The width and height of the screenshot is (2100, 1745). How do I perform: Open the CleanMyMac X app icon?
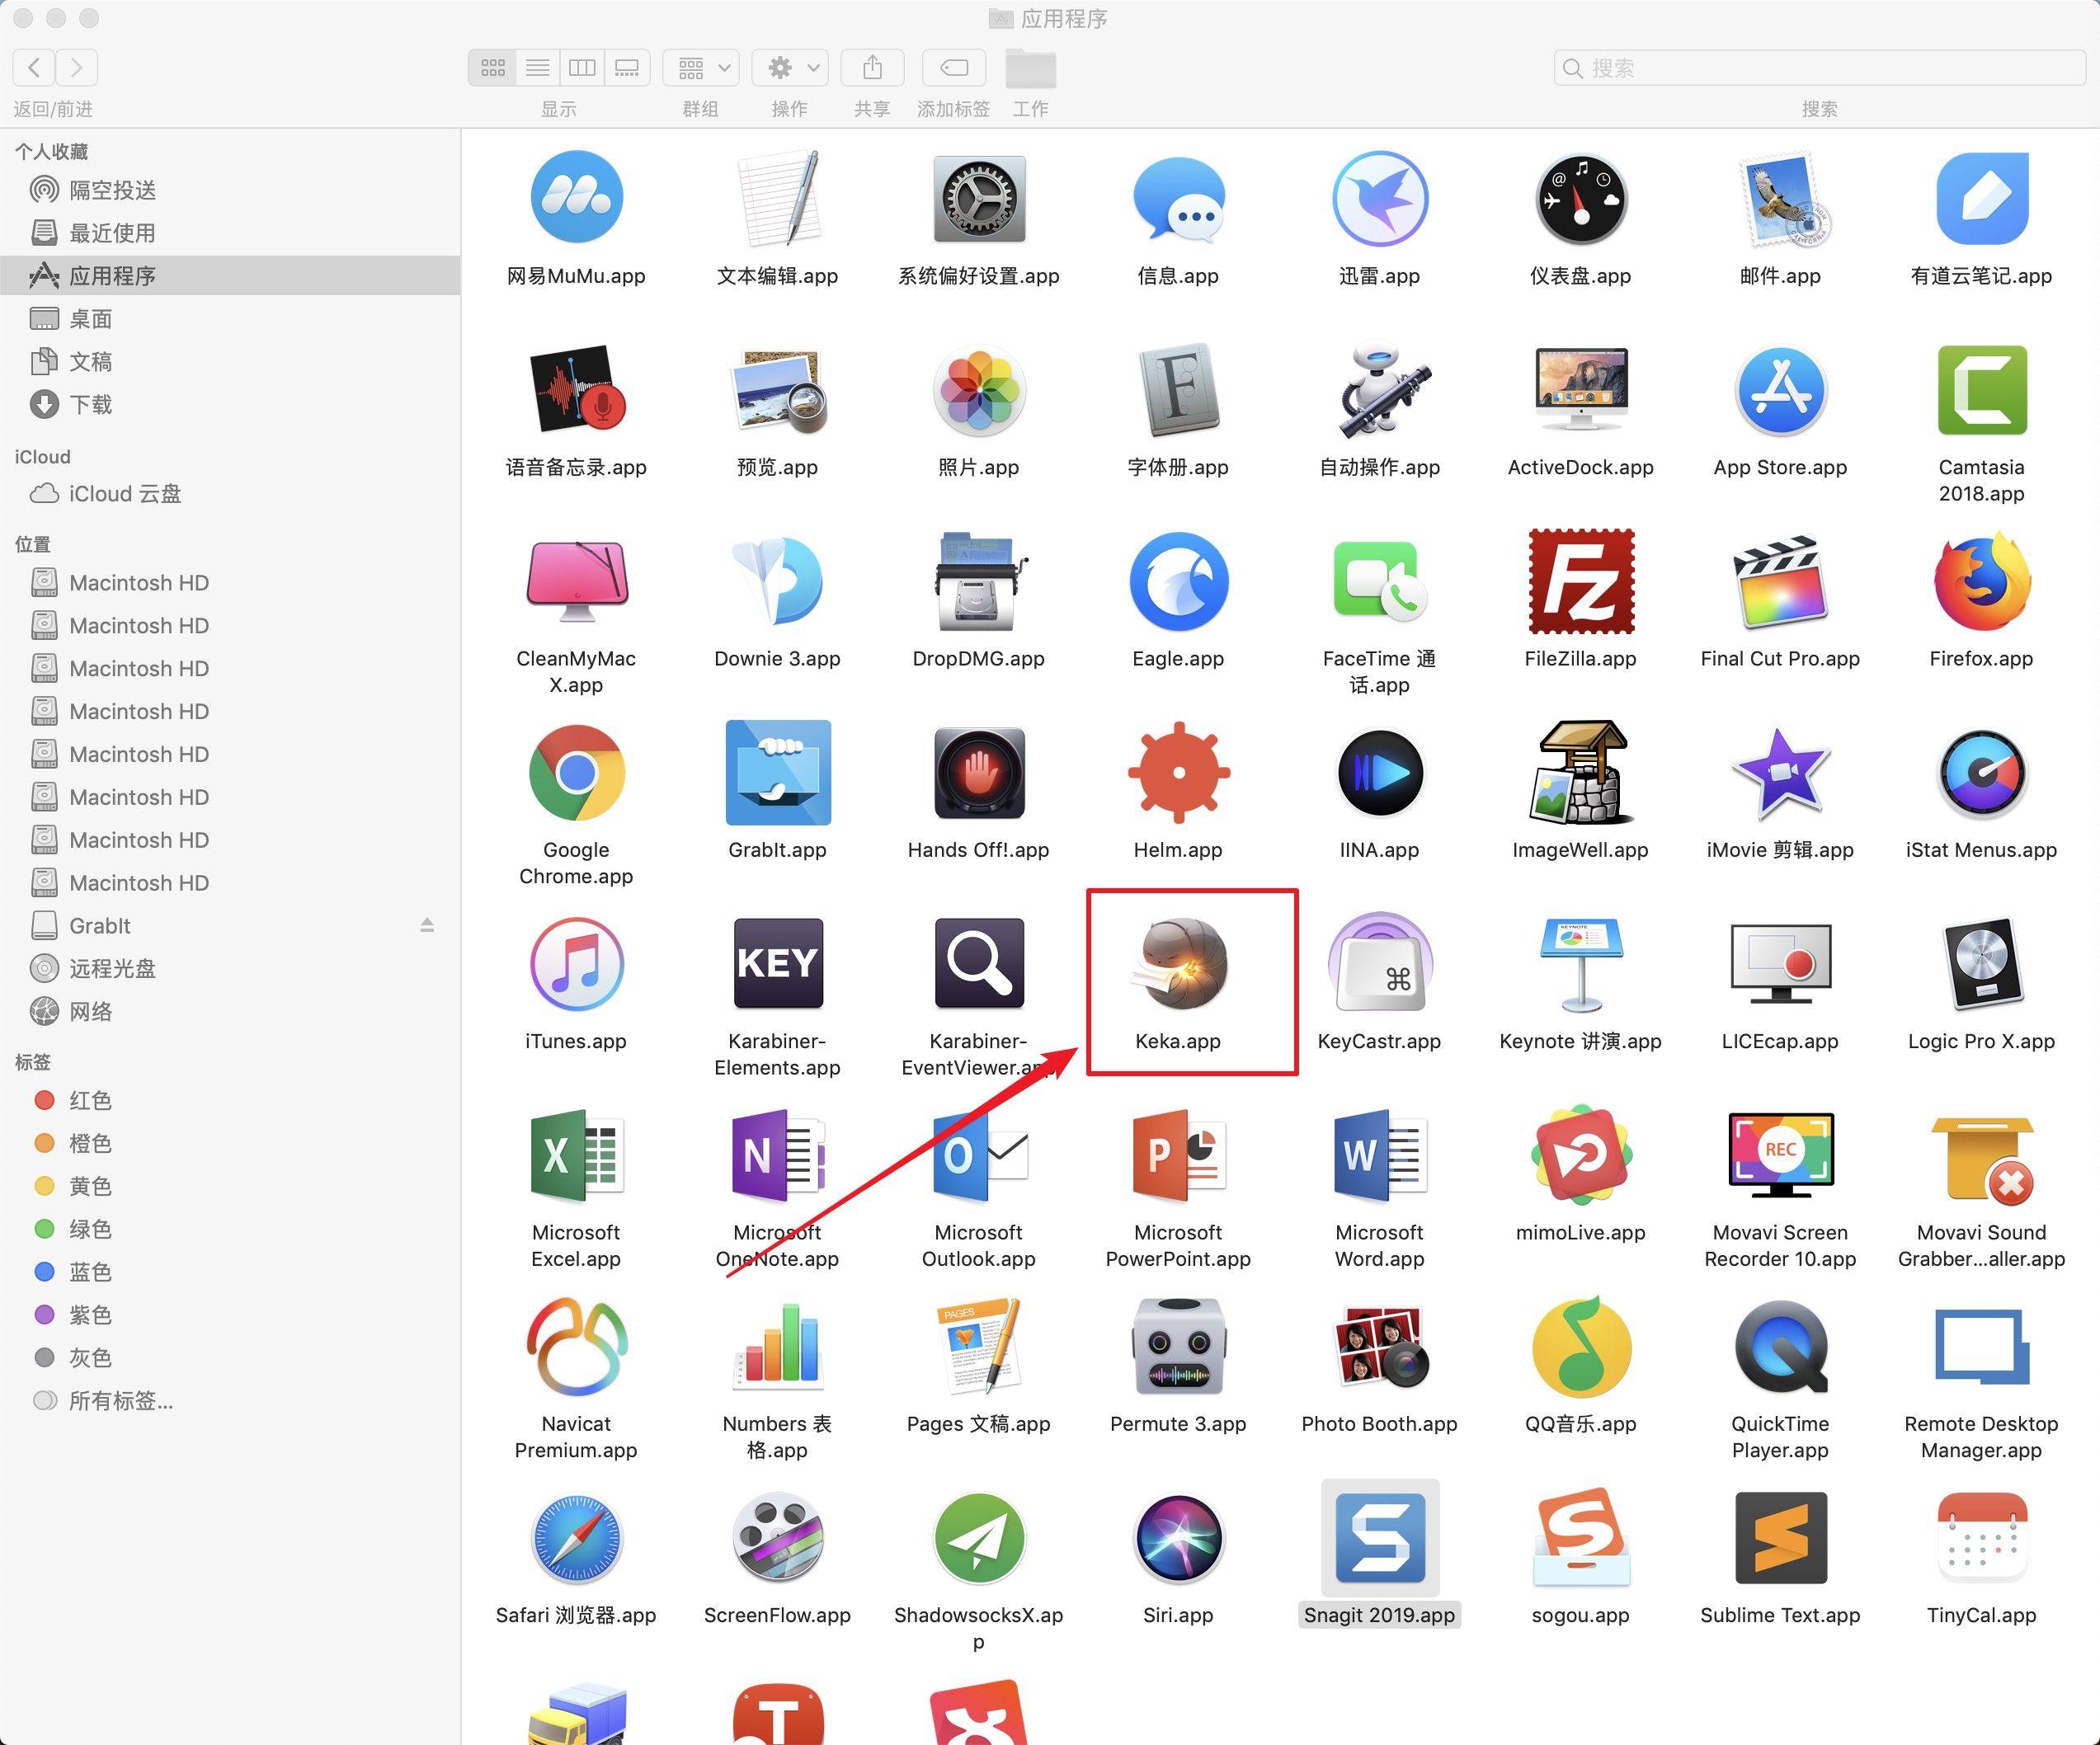tap(576, 582)
